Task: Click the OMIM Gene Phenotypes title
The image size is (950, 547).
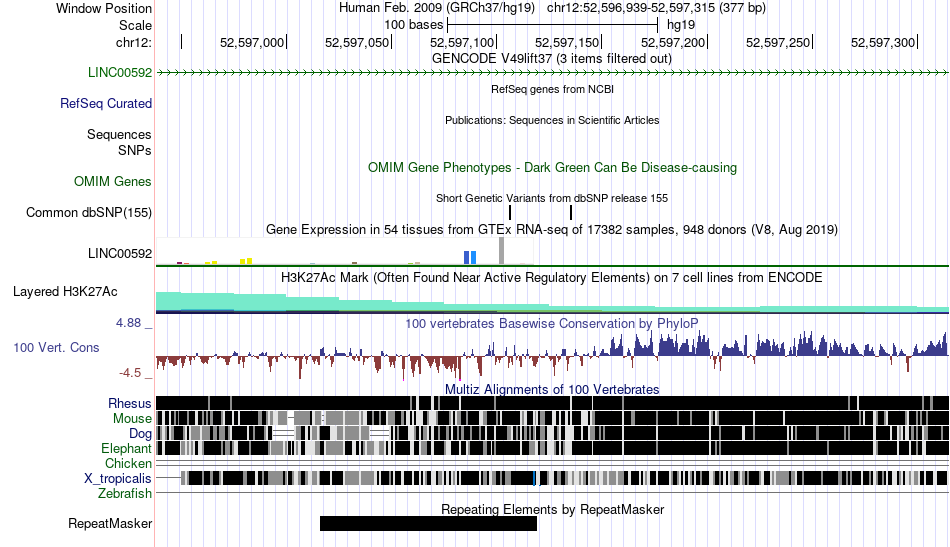Action: pos(553,168)
